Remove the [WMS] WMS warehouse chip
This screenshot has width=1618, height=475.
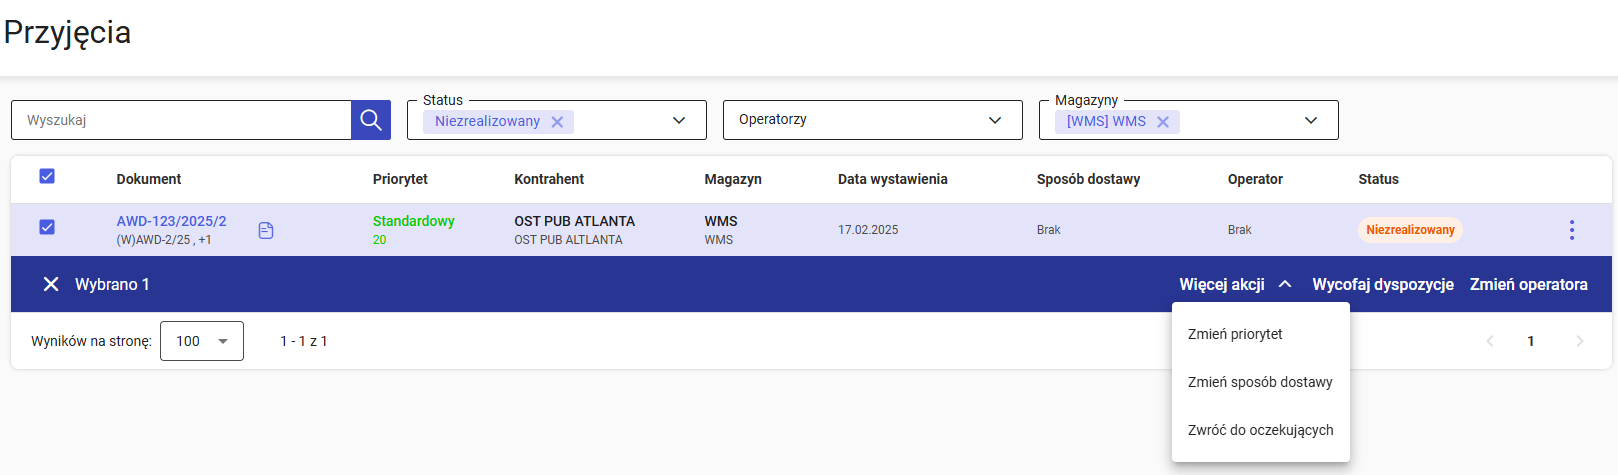(1163, 122)
